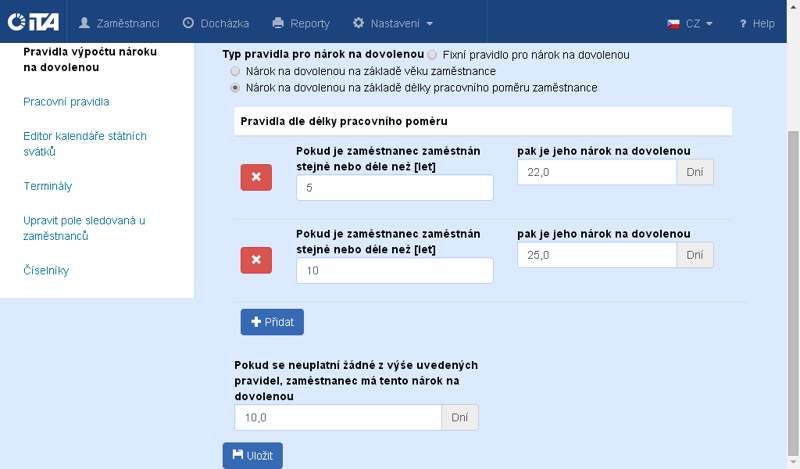The height and width of the screenshot is (469, 800).
Task: Open Pracovní pravidla in sidebar
Action: coord(66,102)
